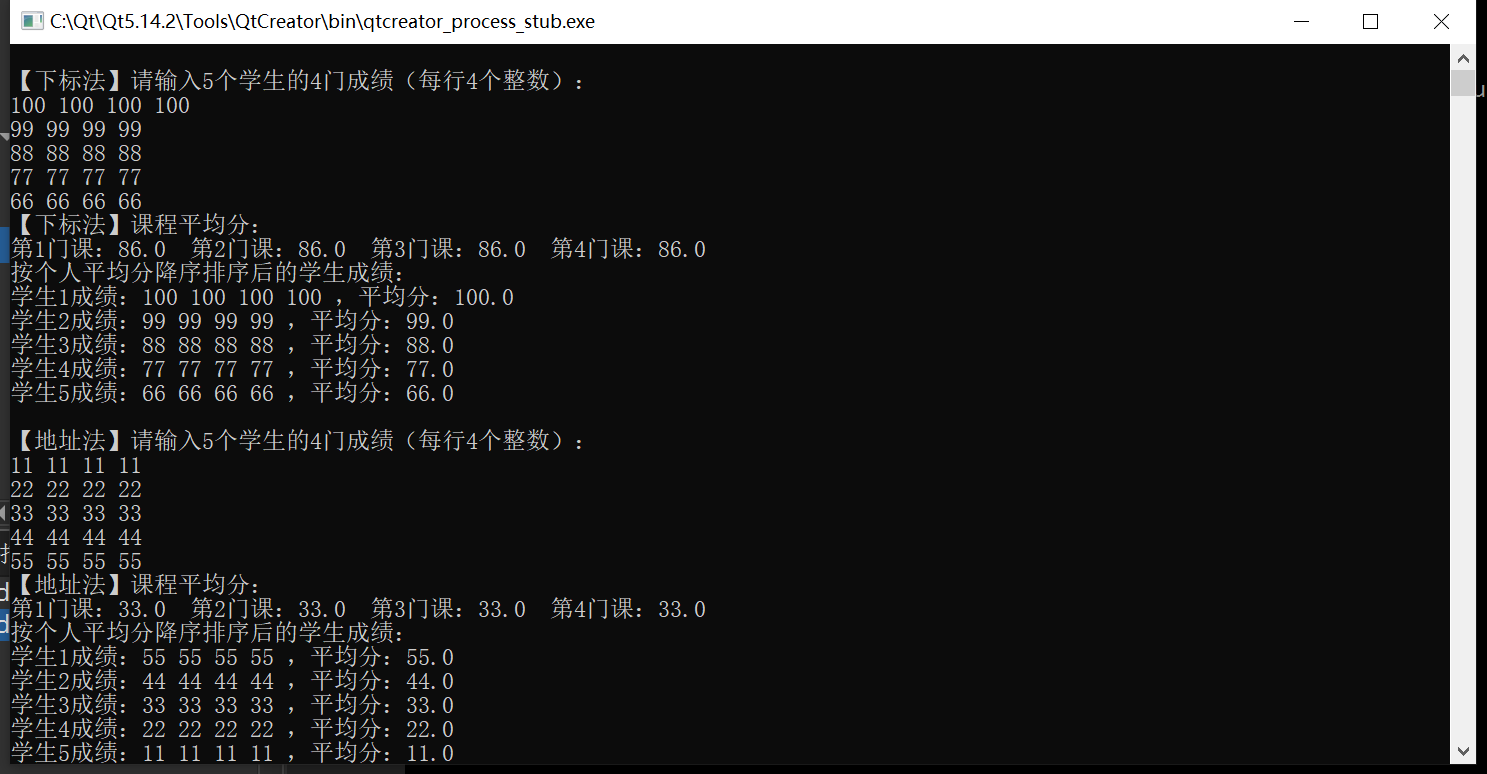Click the 【下标法】课程平均分 heading line
The height and width of the screenshot is (774, 1487).
tap(136, 225)
